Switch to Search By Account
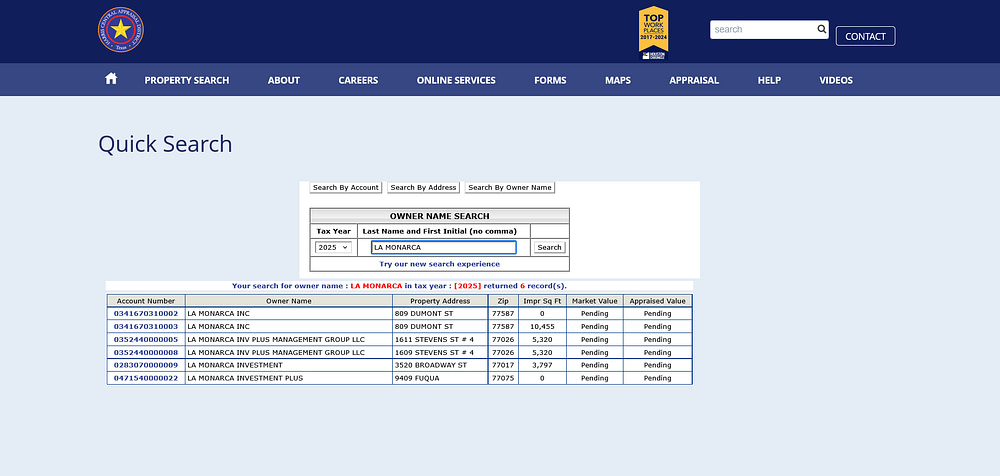The height and width of the screenshot is (476, 1000). click(x=346, y=188)
